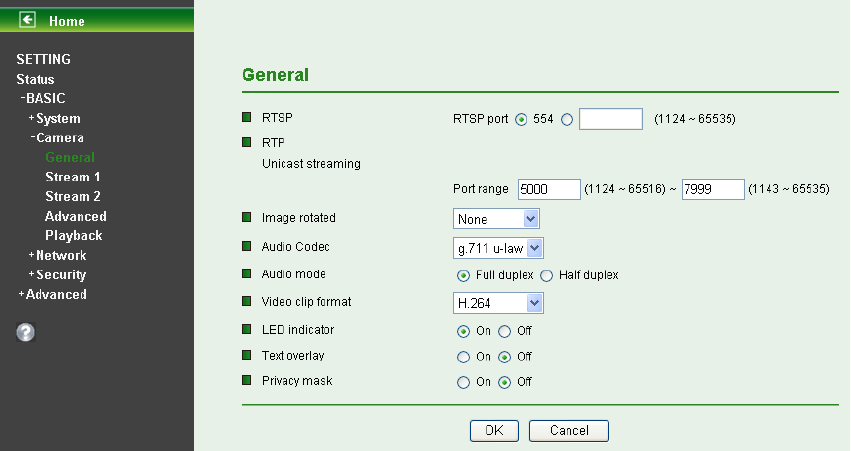Image resolution: width=851 pixels, height=451 pixels.
Task: Turn Privacy mask On
Action: tap(463, 383)
